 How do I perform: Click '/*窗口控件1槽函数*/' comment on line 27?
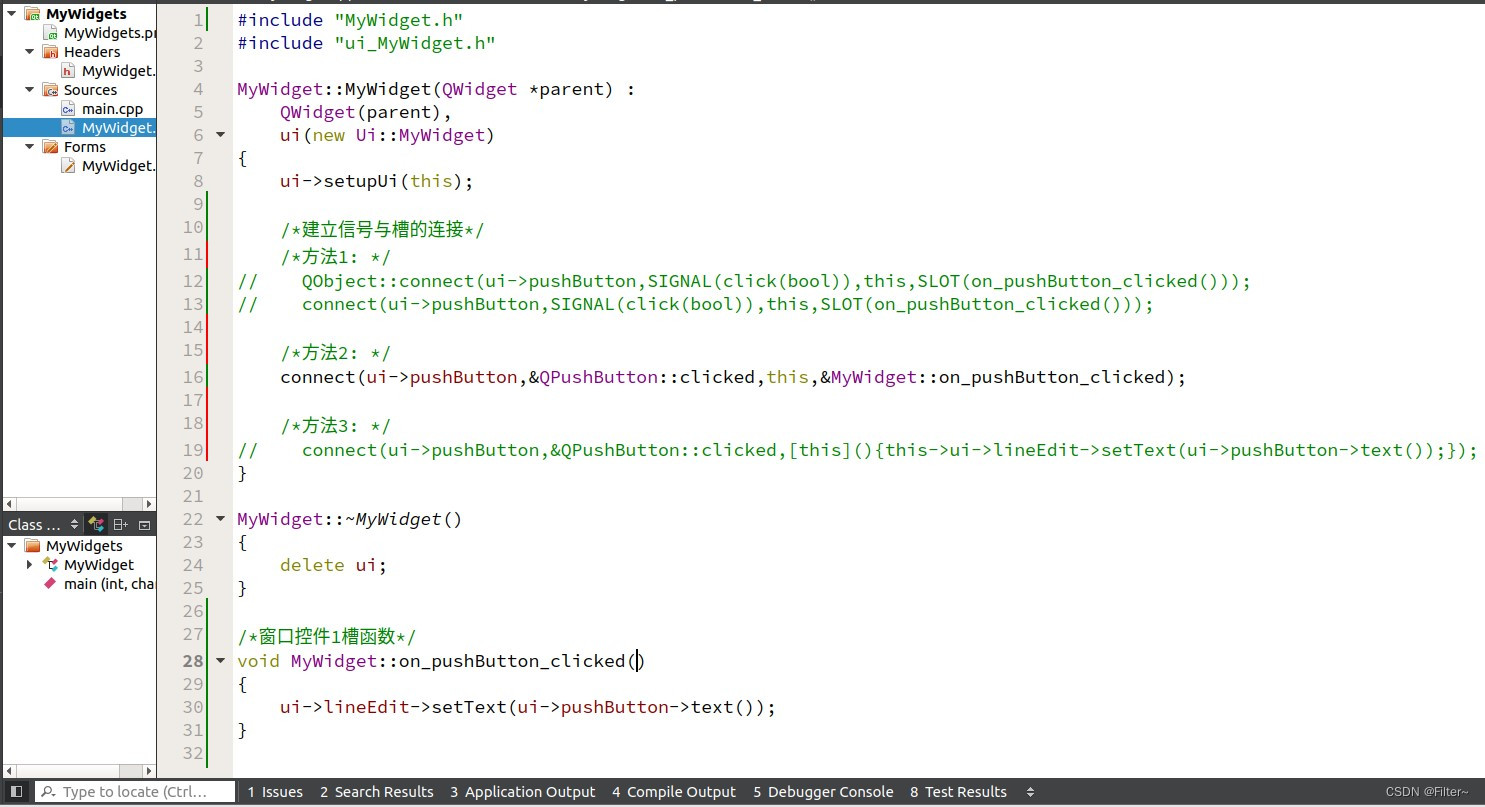click(326, 637)
